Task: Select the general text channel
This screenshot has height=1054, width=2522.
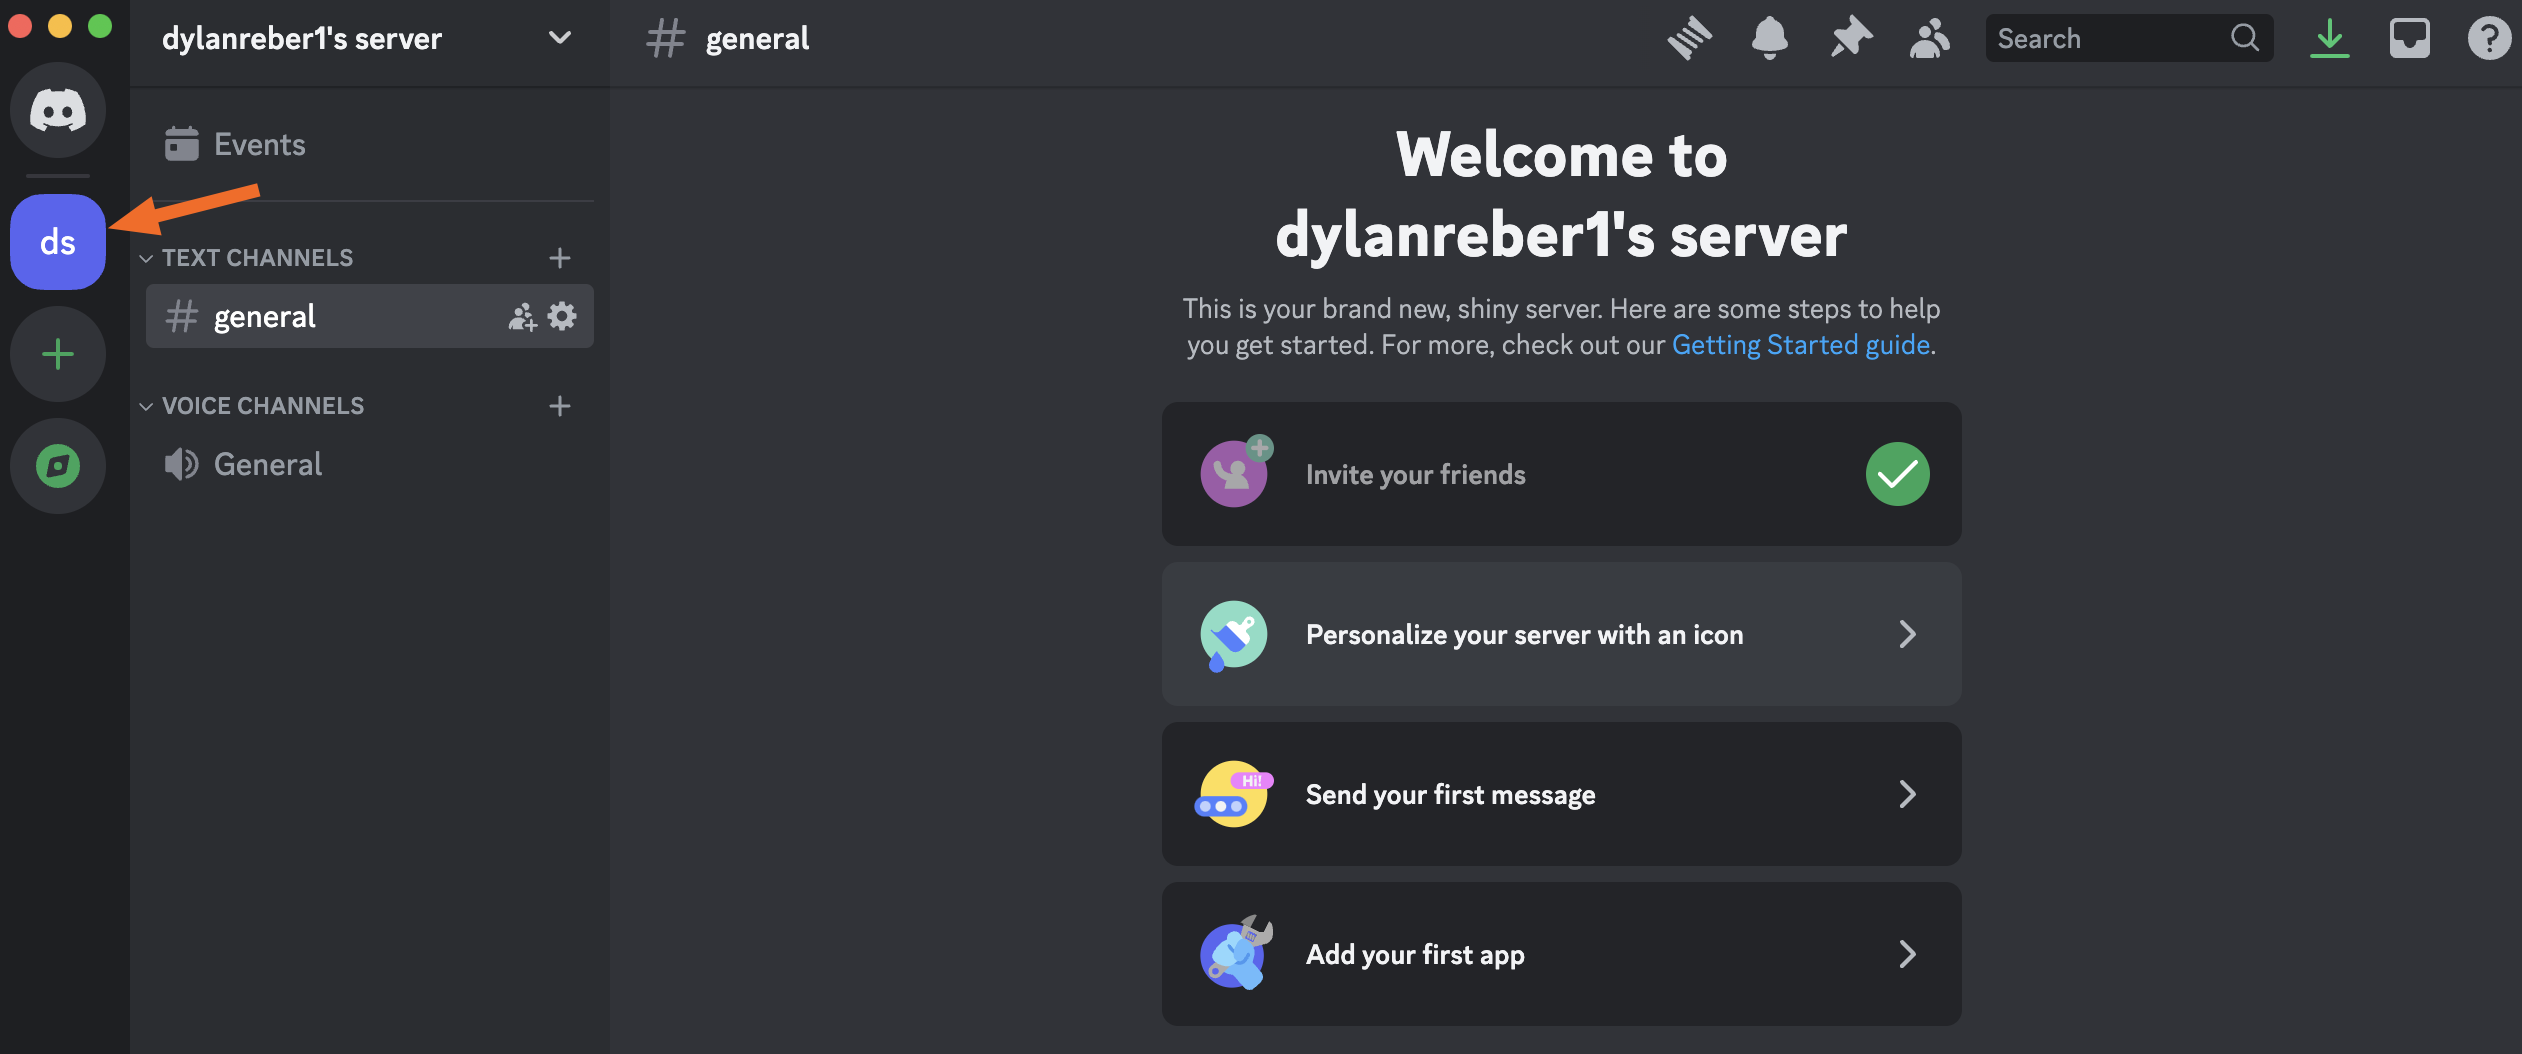Action: coord(370,316)
